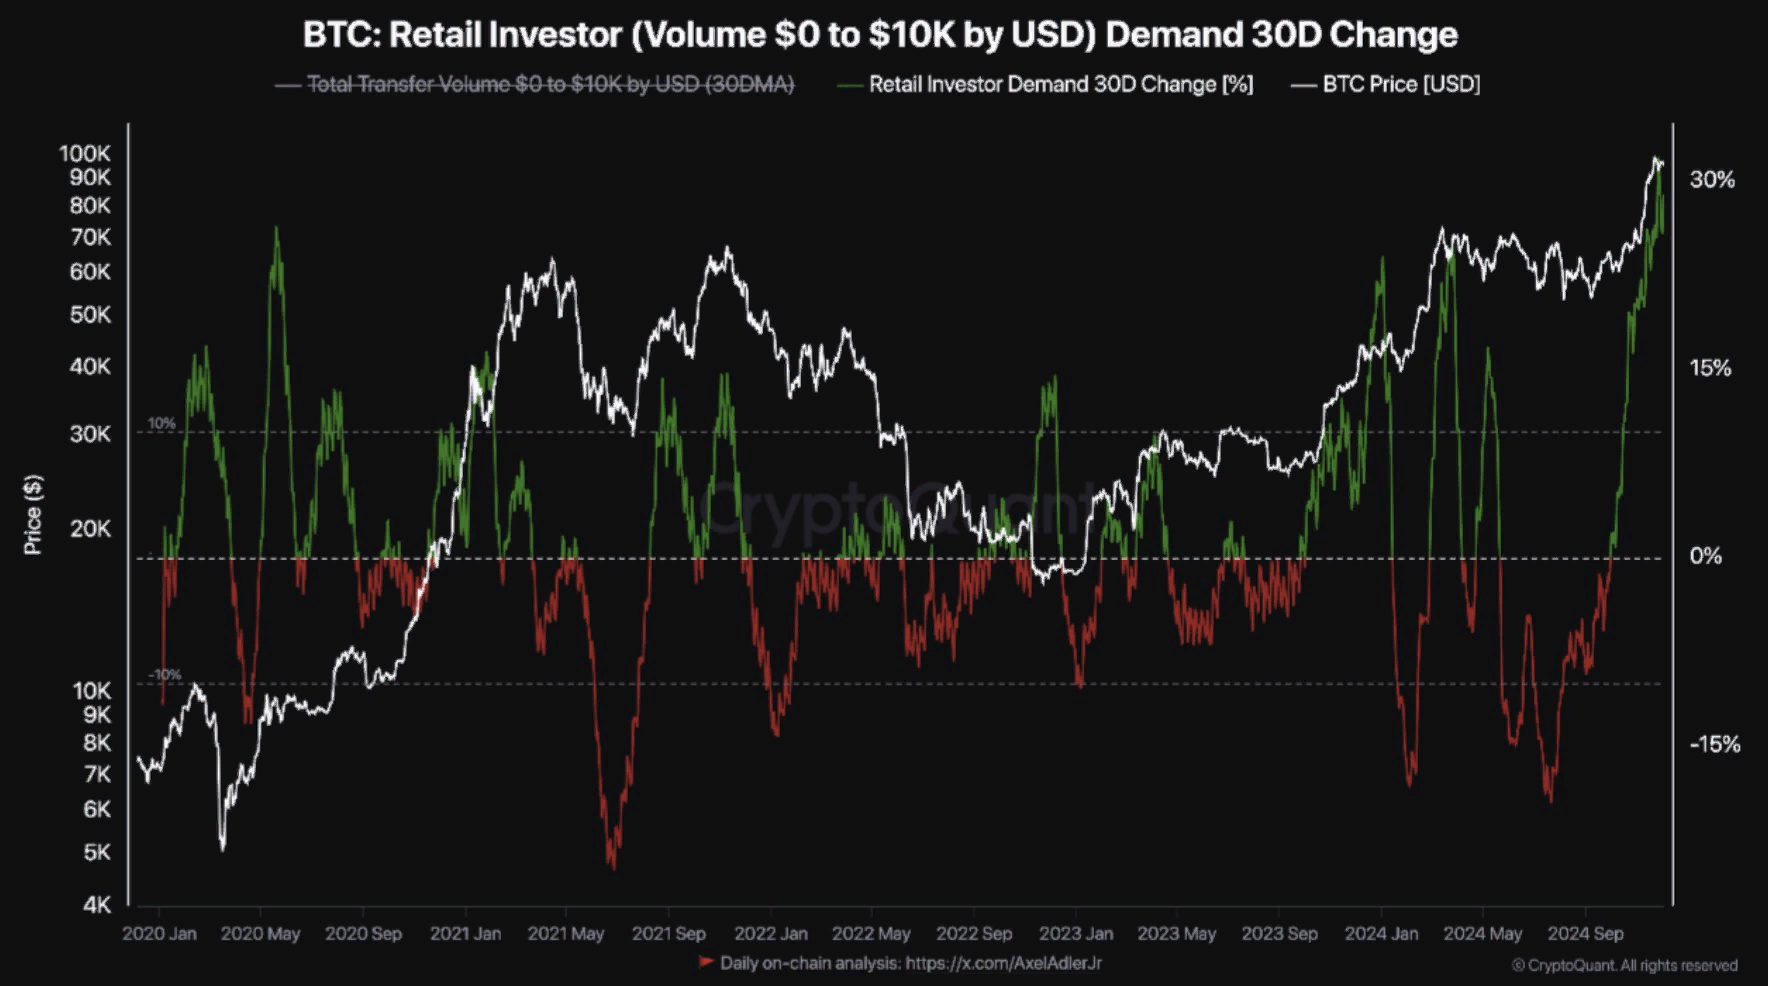This screenshot has height=986, width=1768.
Task: Open the x.com/AxelAdlerJr link
Action: [x=1003, y=963]
